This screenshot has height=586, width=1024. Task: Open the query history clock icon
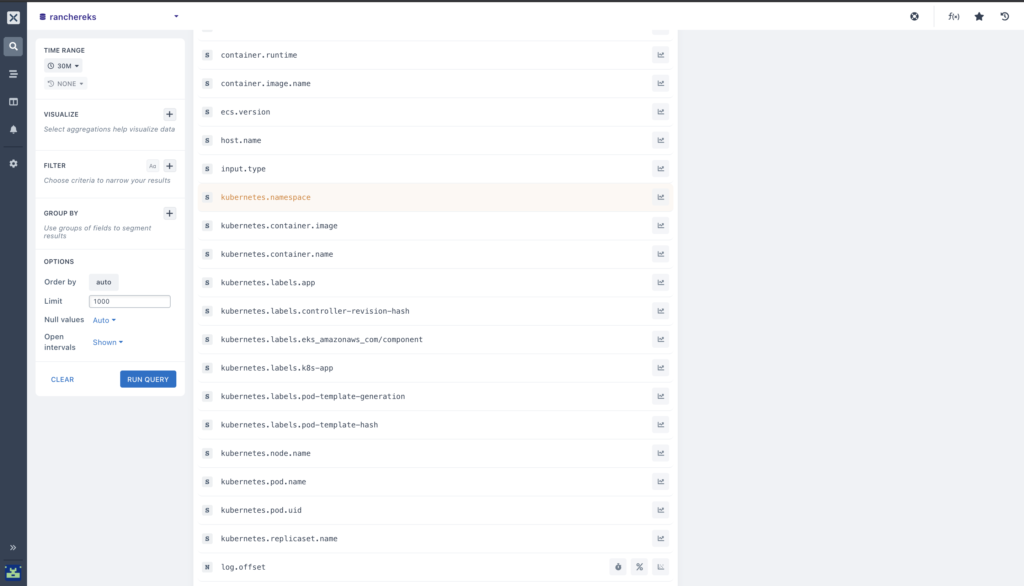(x=1004, y=16)
